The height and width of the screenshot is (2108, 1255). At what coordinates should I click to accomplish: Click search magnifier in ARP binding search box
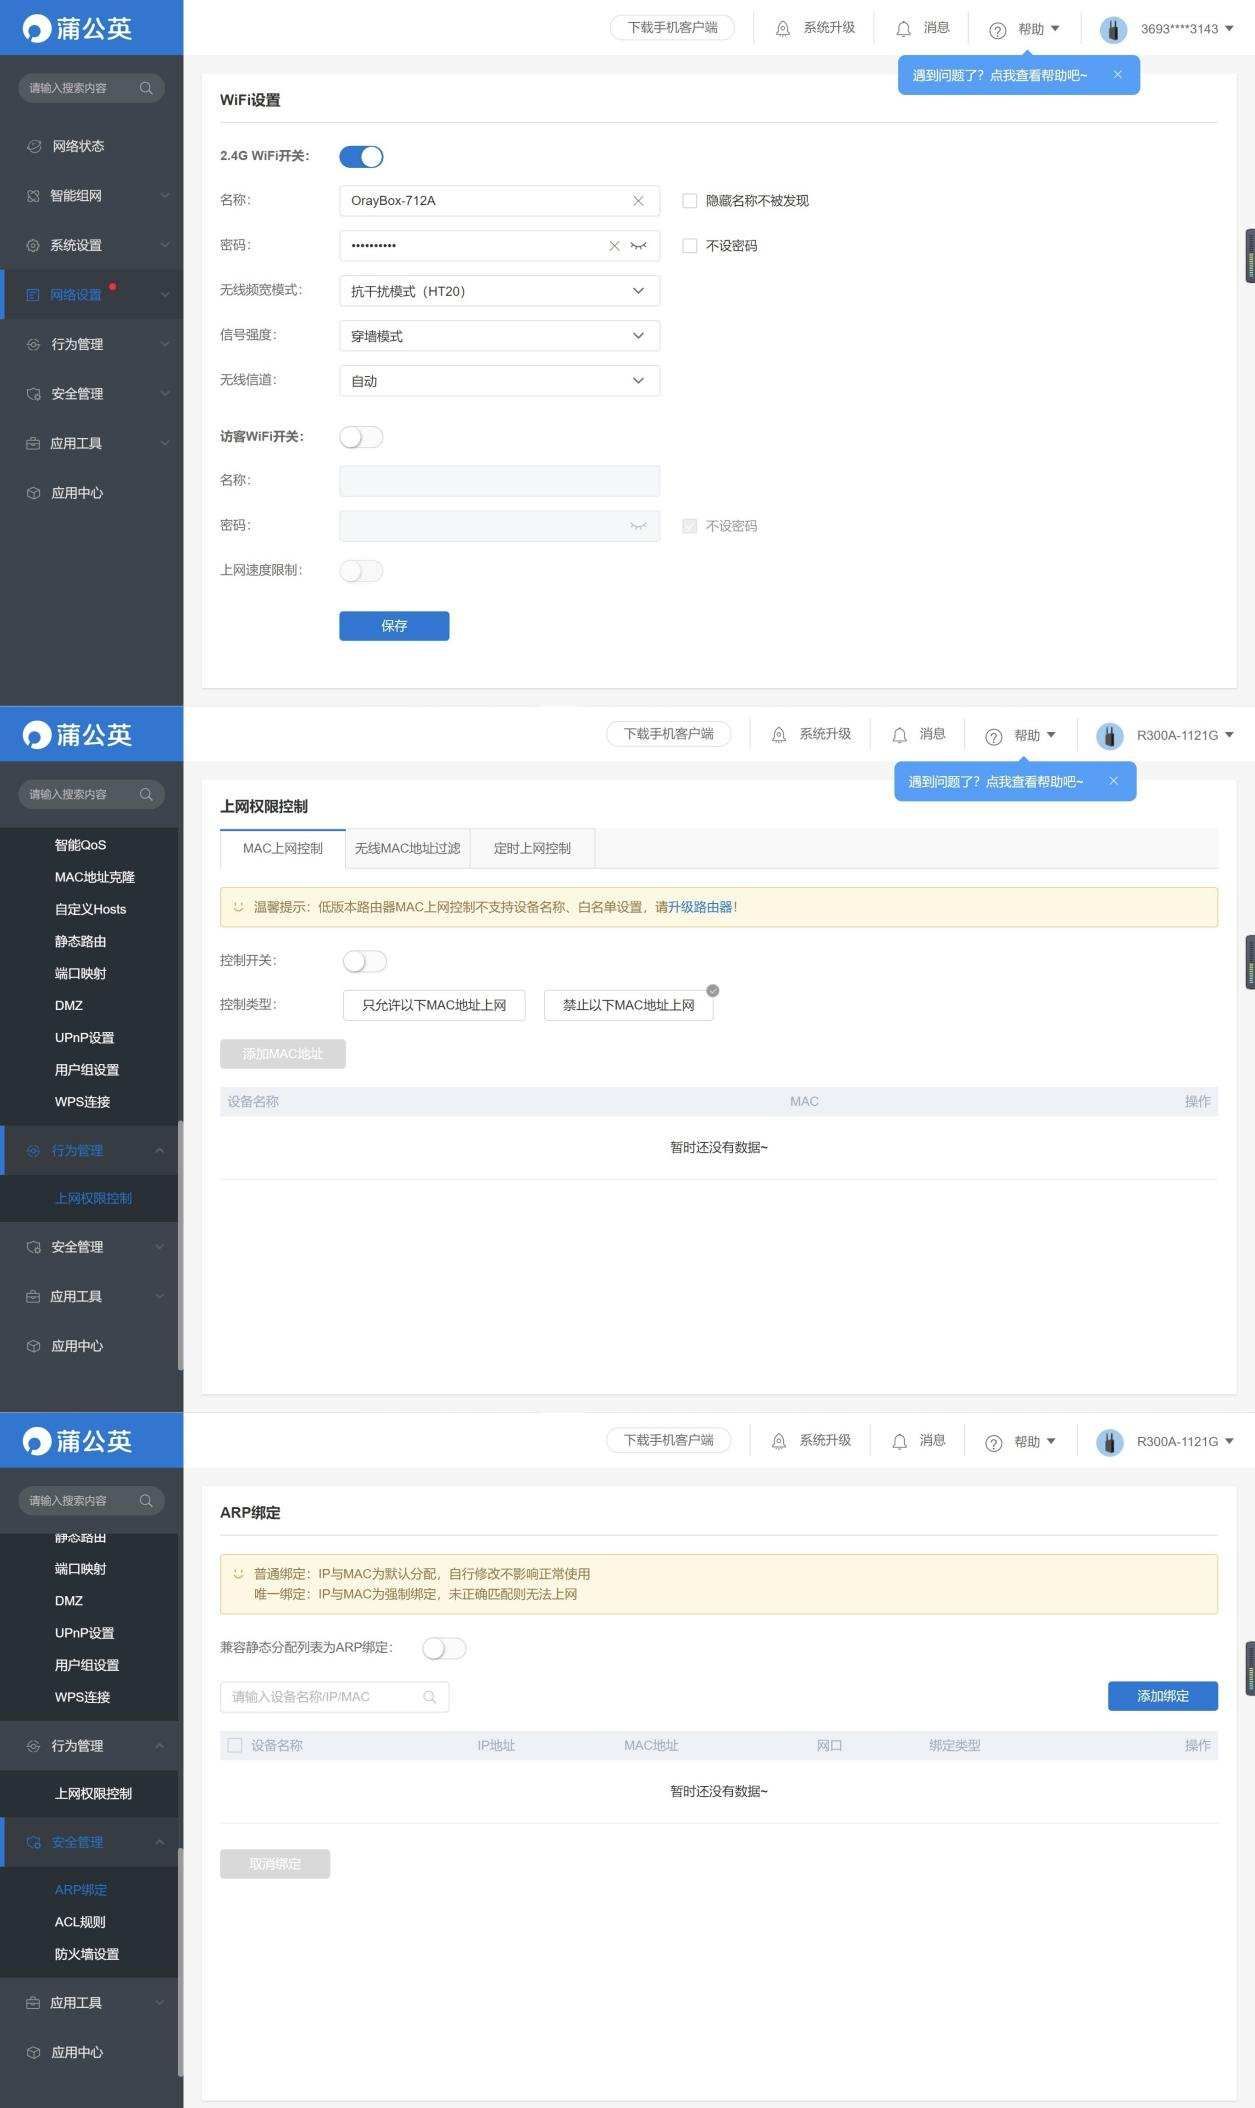(x=430, y=1697)
